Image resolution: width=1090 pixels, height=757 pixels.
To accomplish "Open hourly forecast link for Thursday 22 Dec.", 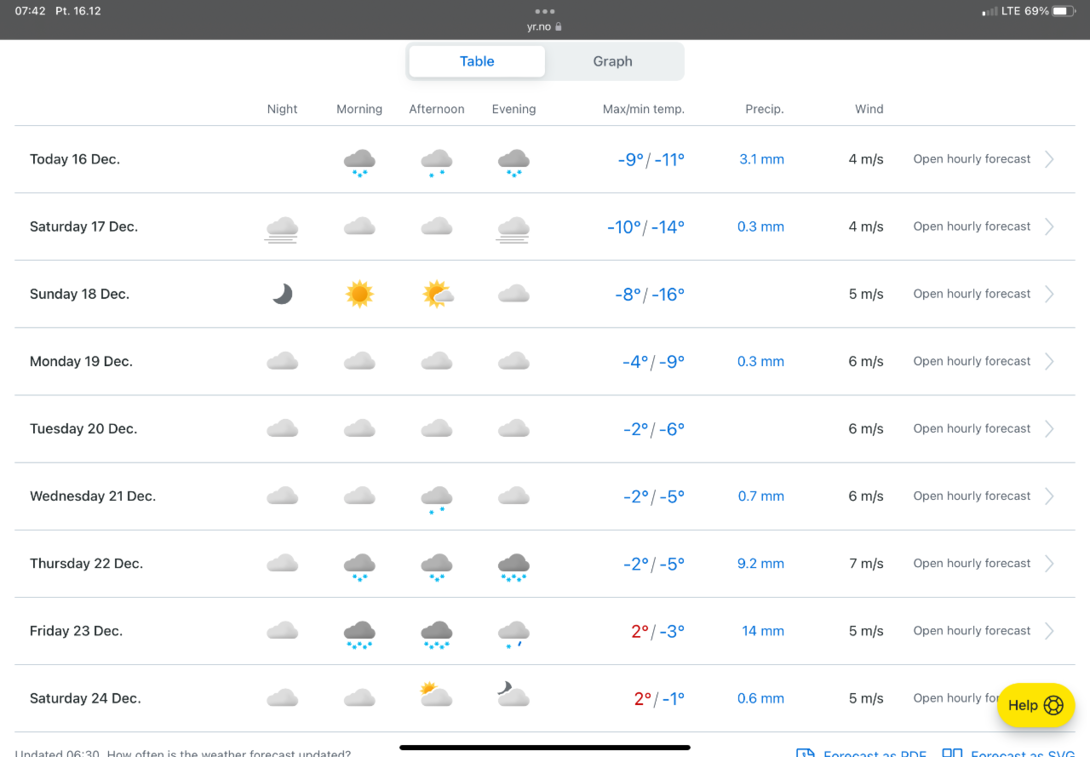I will tap(972, 564).
